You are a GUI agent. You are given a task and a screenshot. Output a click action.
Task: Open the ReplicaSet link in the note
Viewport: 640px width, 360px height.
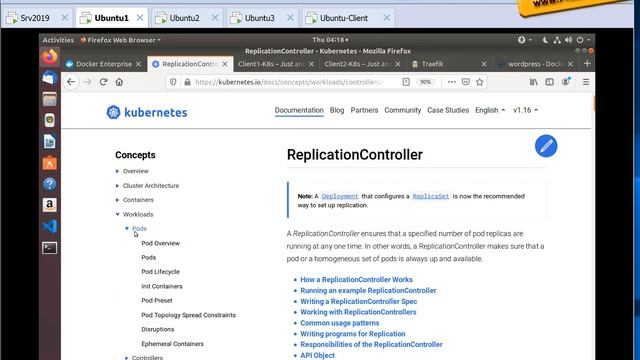coord(431,196)
